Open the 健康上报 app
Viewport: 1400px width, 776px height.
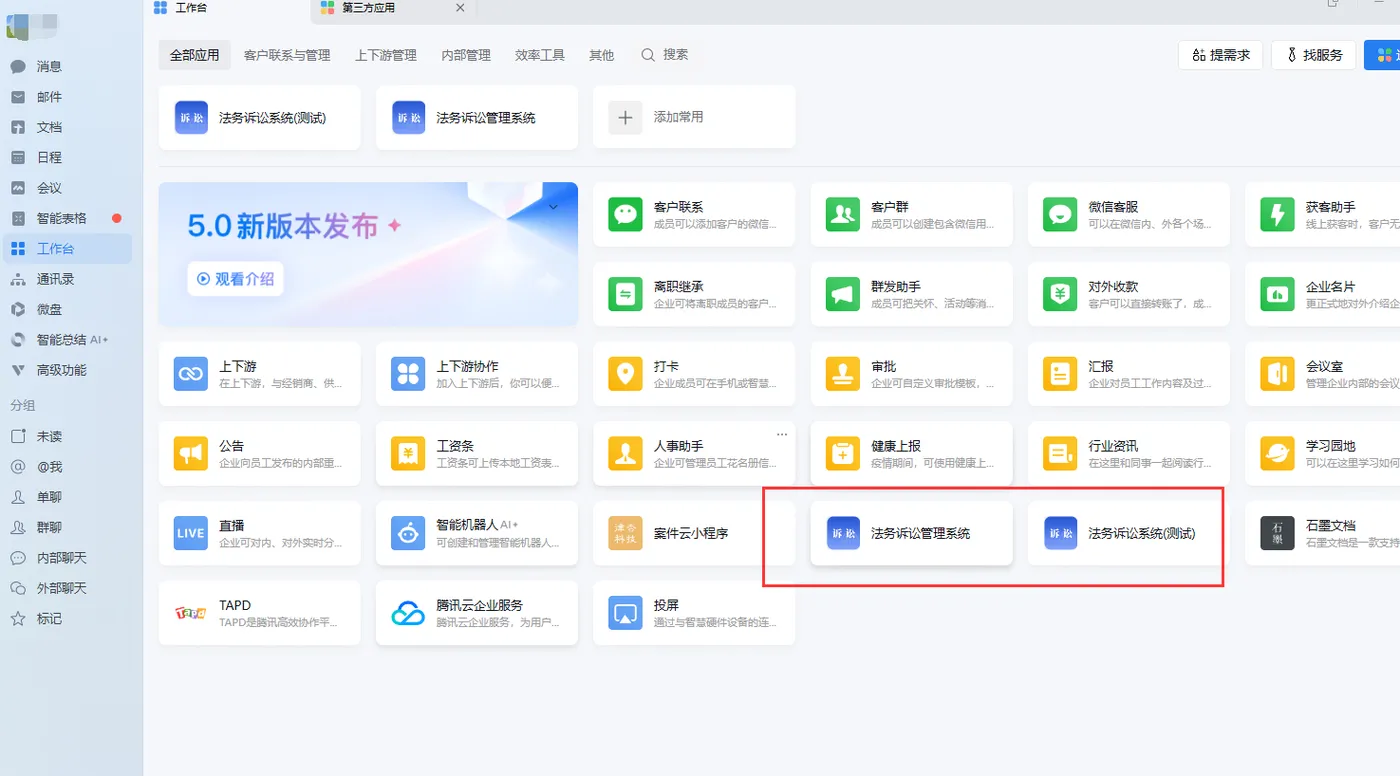(x=911, y=453)
